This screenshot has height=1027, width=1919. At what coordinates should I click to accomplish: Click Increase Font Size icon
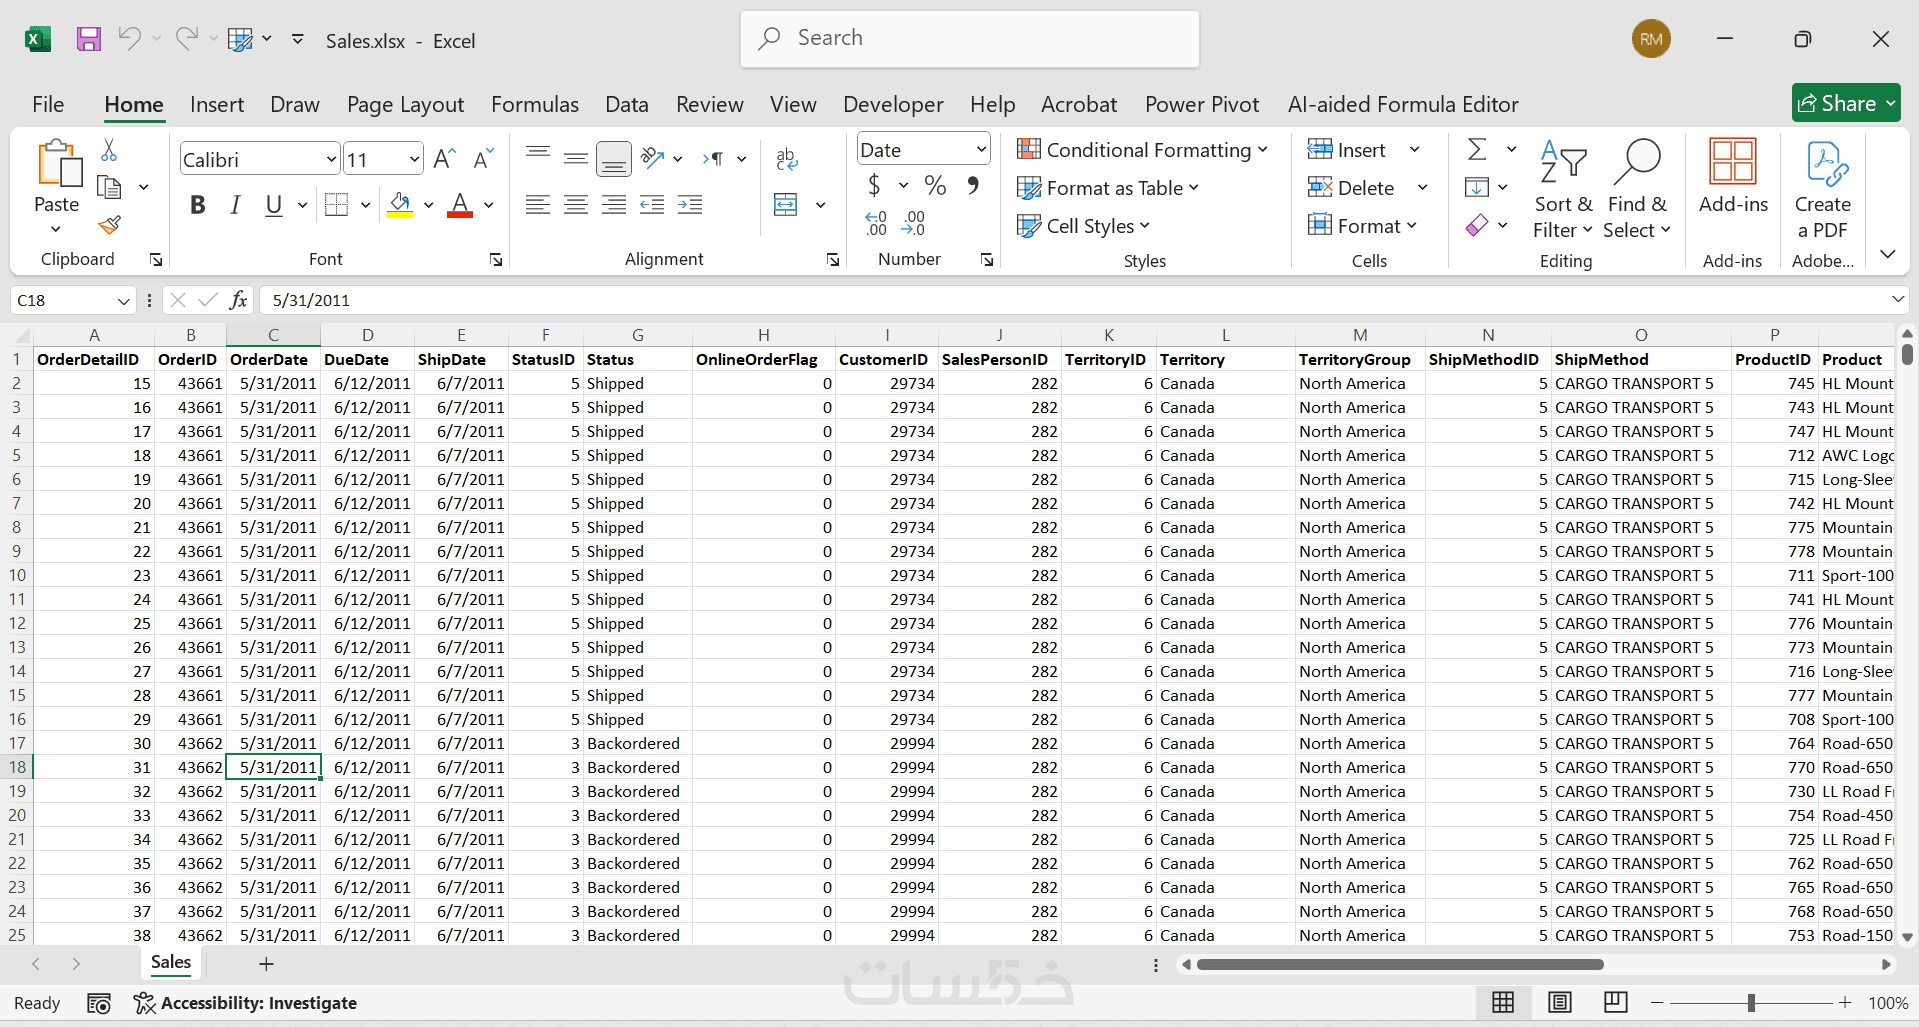(x=445, y=159)
